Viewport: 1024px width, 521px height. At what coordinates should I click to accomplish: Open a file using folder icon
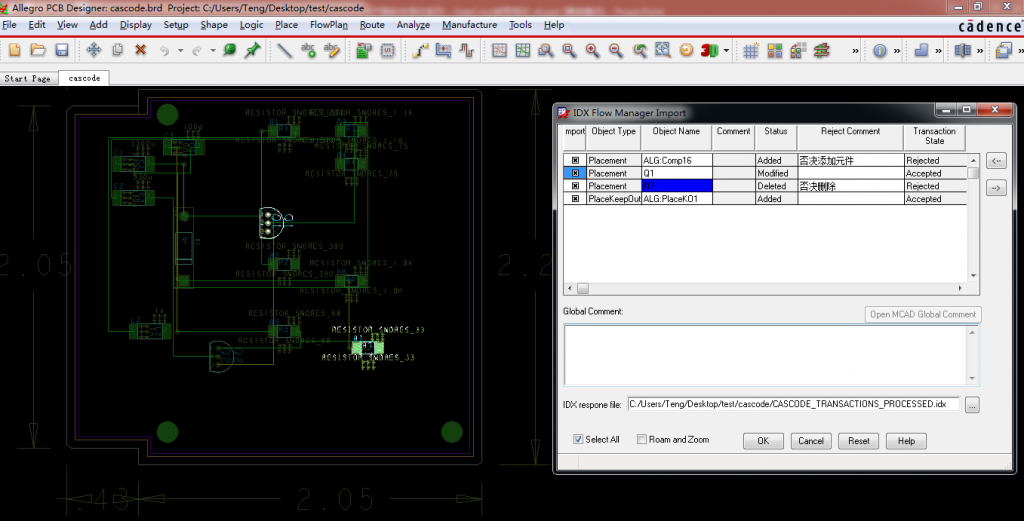(38, 50)
